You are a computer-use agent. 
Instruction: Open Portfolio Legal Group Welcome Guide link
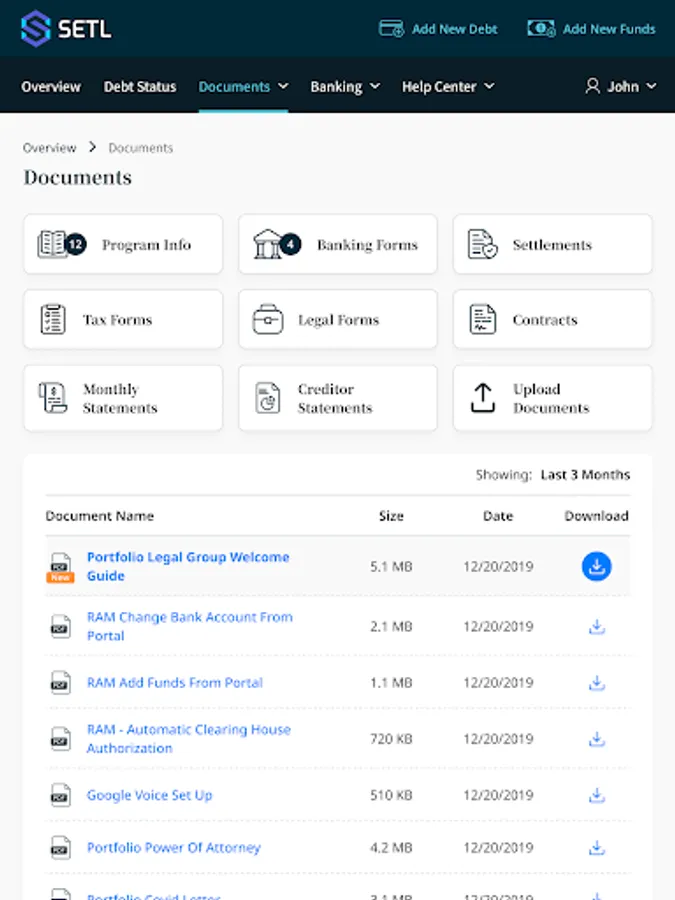click(x=188, y=567)
